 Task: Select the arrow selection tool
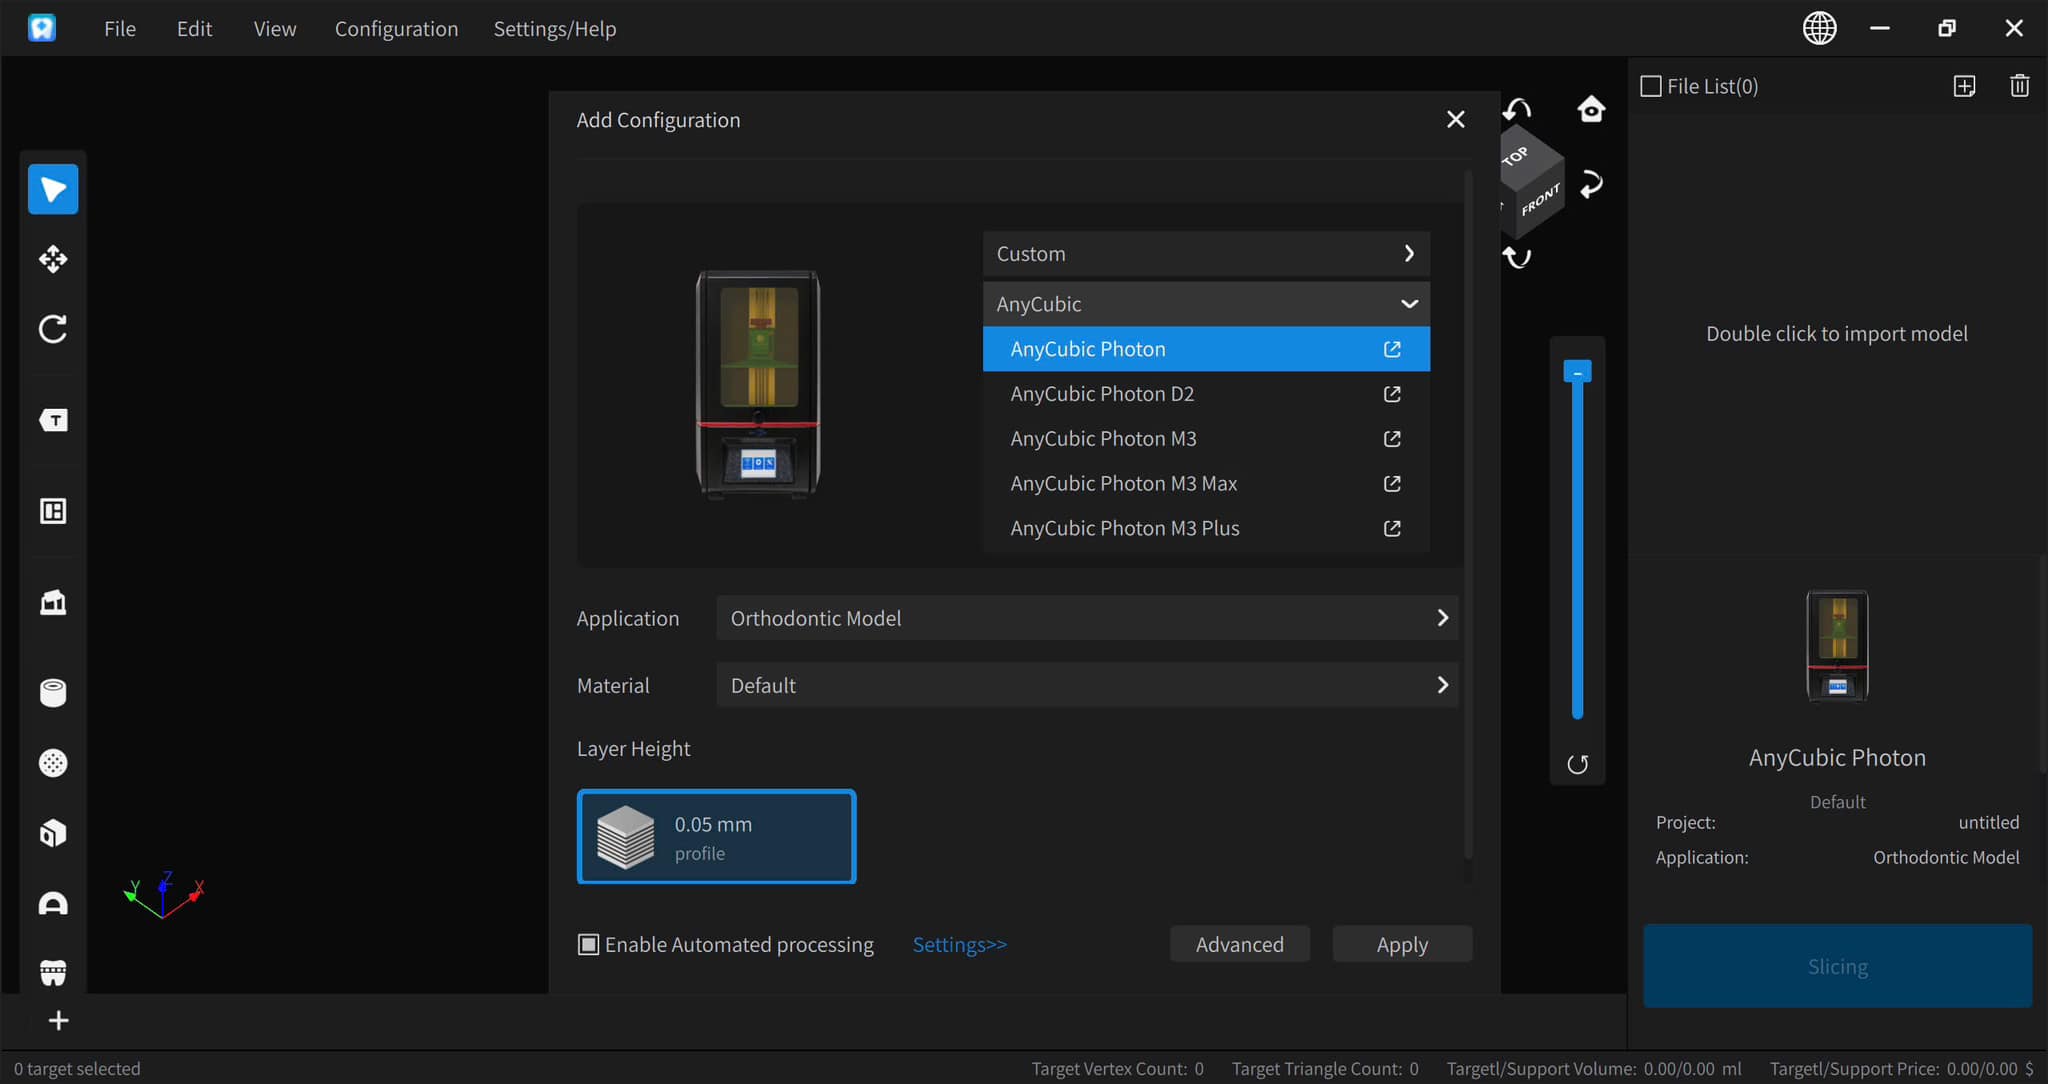pyautogui.click(x=53, y=189)
